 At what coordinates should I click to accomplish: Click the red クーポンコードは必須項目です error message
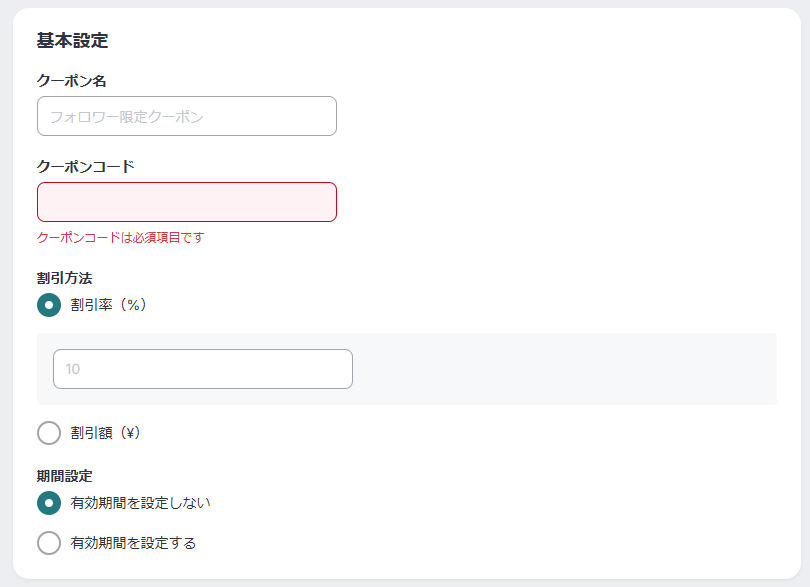(x=120, y=238)
